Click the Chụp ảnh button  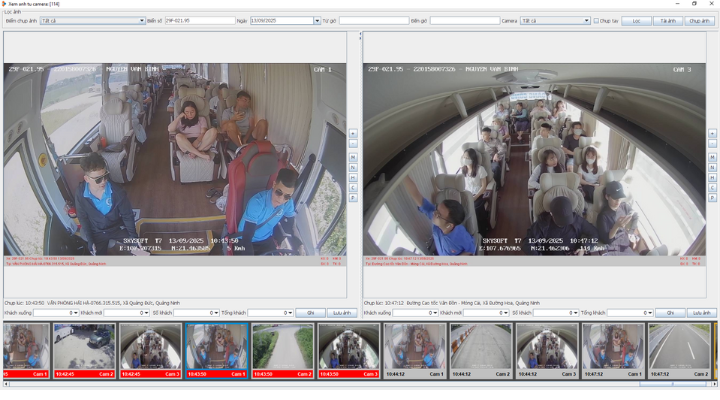pyautogui.click(x=700, y=20)
